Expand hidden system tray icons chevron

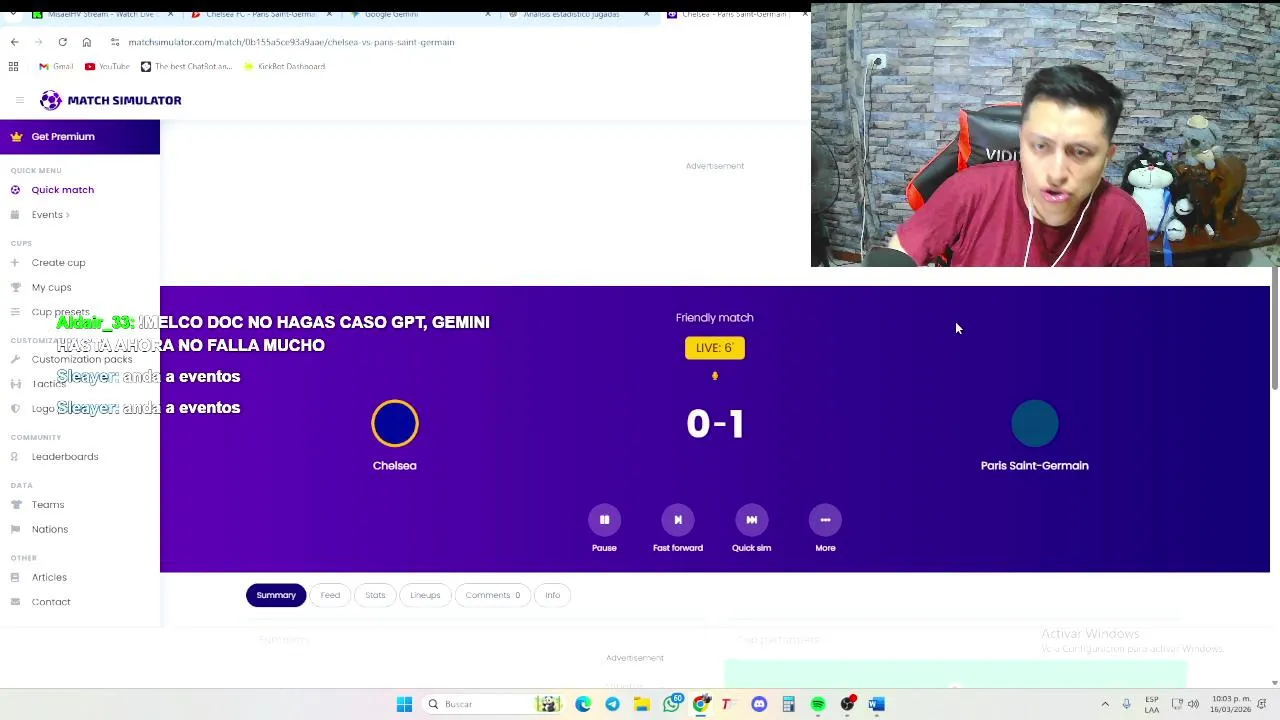coord(1105,704)
